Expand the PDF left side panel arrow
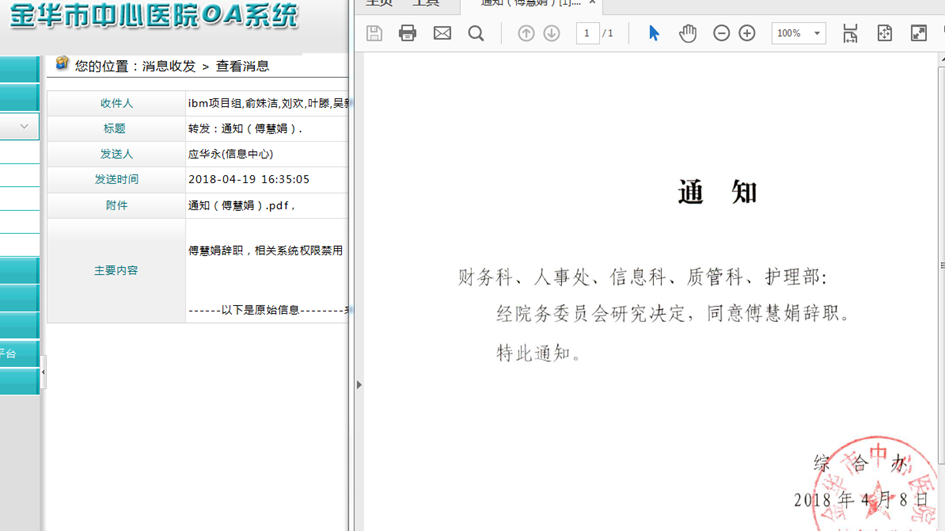The width and height of the screenshot is (945, 531). click(359, 385)
